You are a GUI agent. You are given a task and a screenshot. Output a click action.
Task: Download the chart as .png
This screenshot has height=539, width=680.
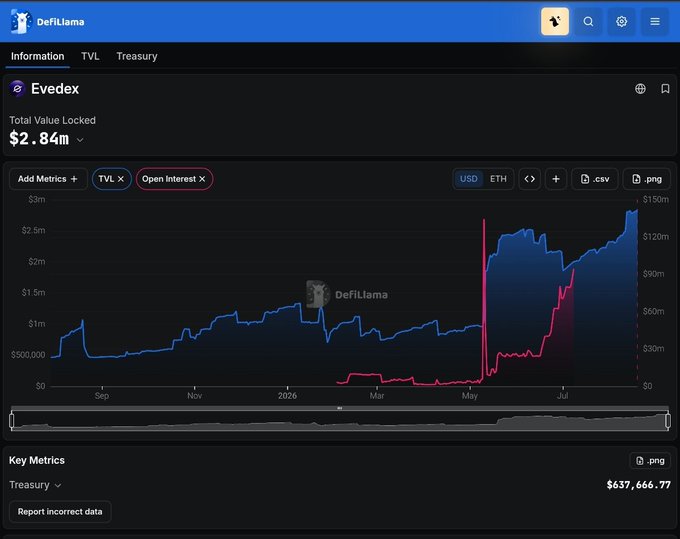pyautogui.click(x=647, y=179)
